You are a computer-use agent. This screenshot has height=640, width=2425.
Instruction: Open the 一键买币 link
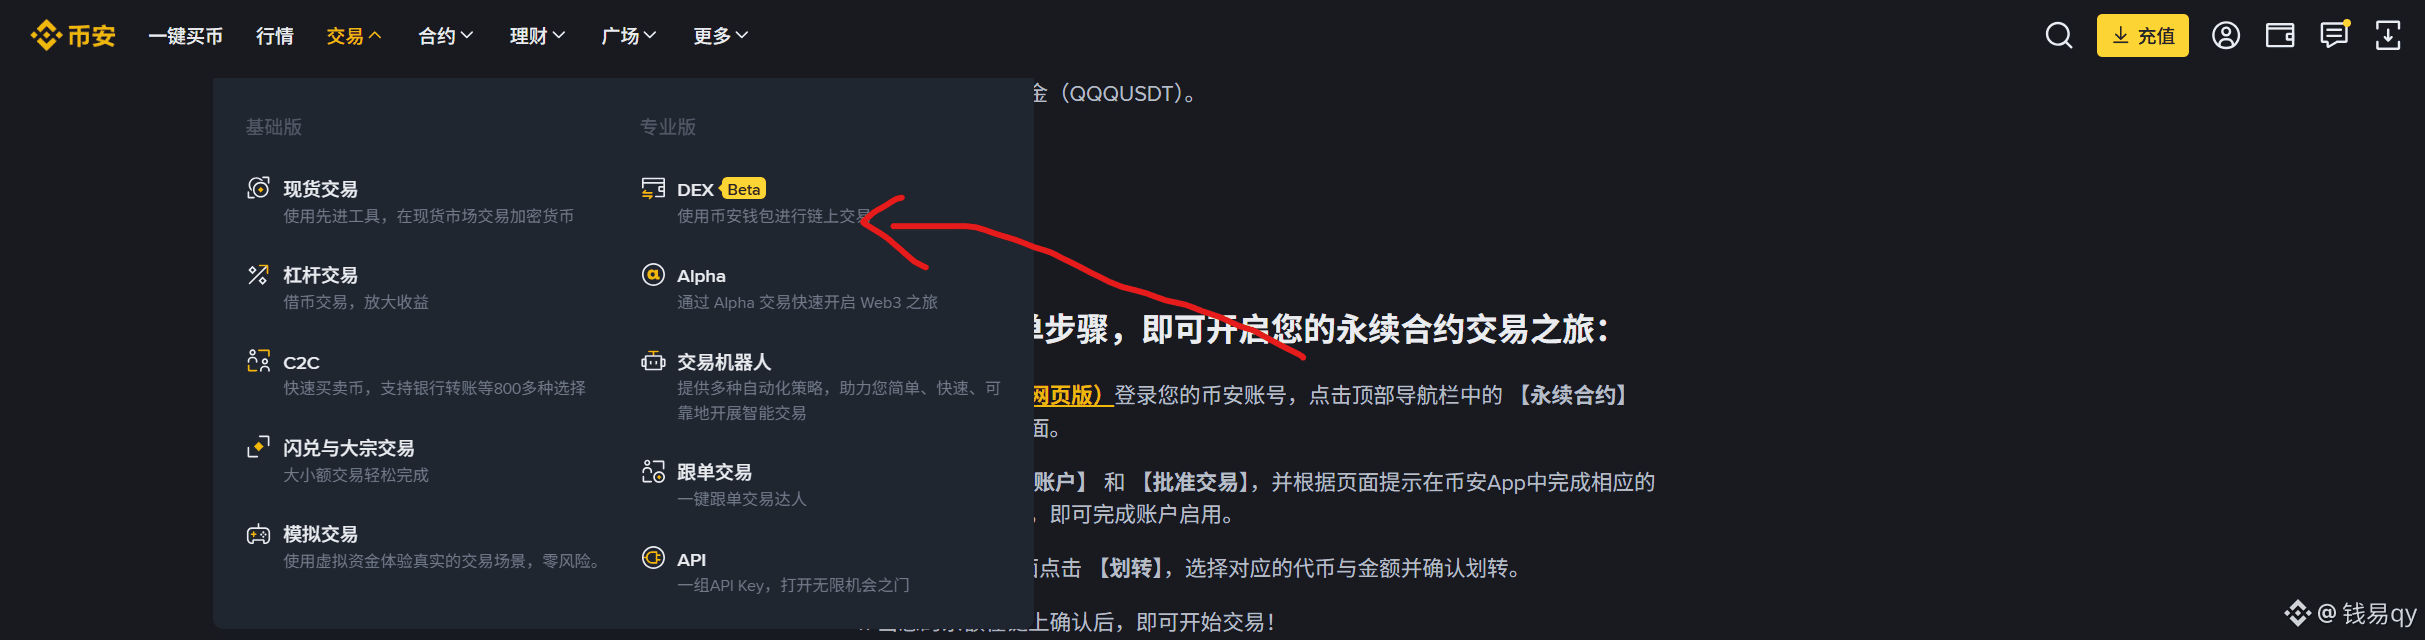coord(185,36)
